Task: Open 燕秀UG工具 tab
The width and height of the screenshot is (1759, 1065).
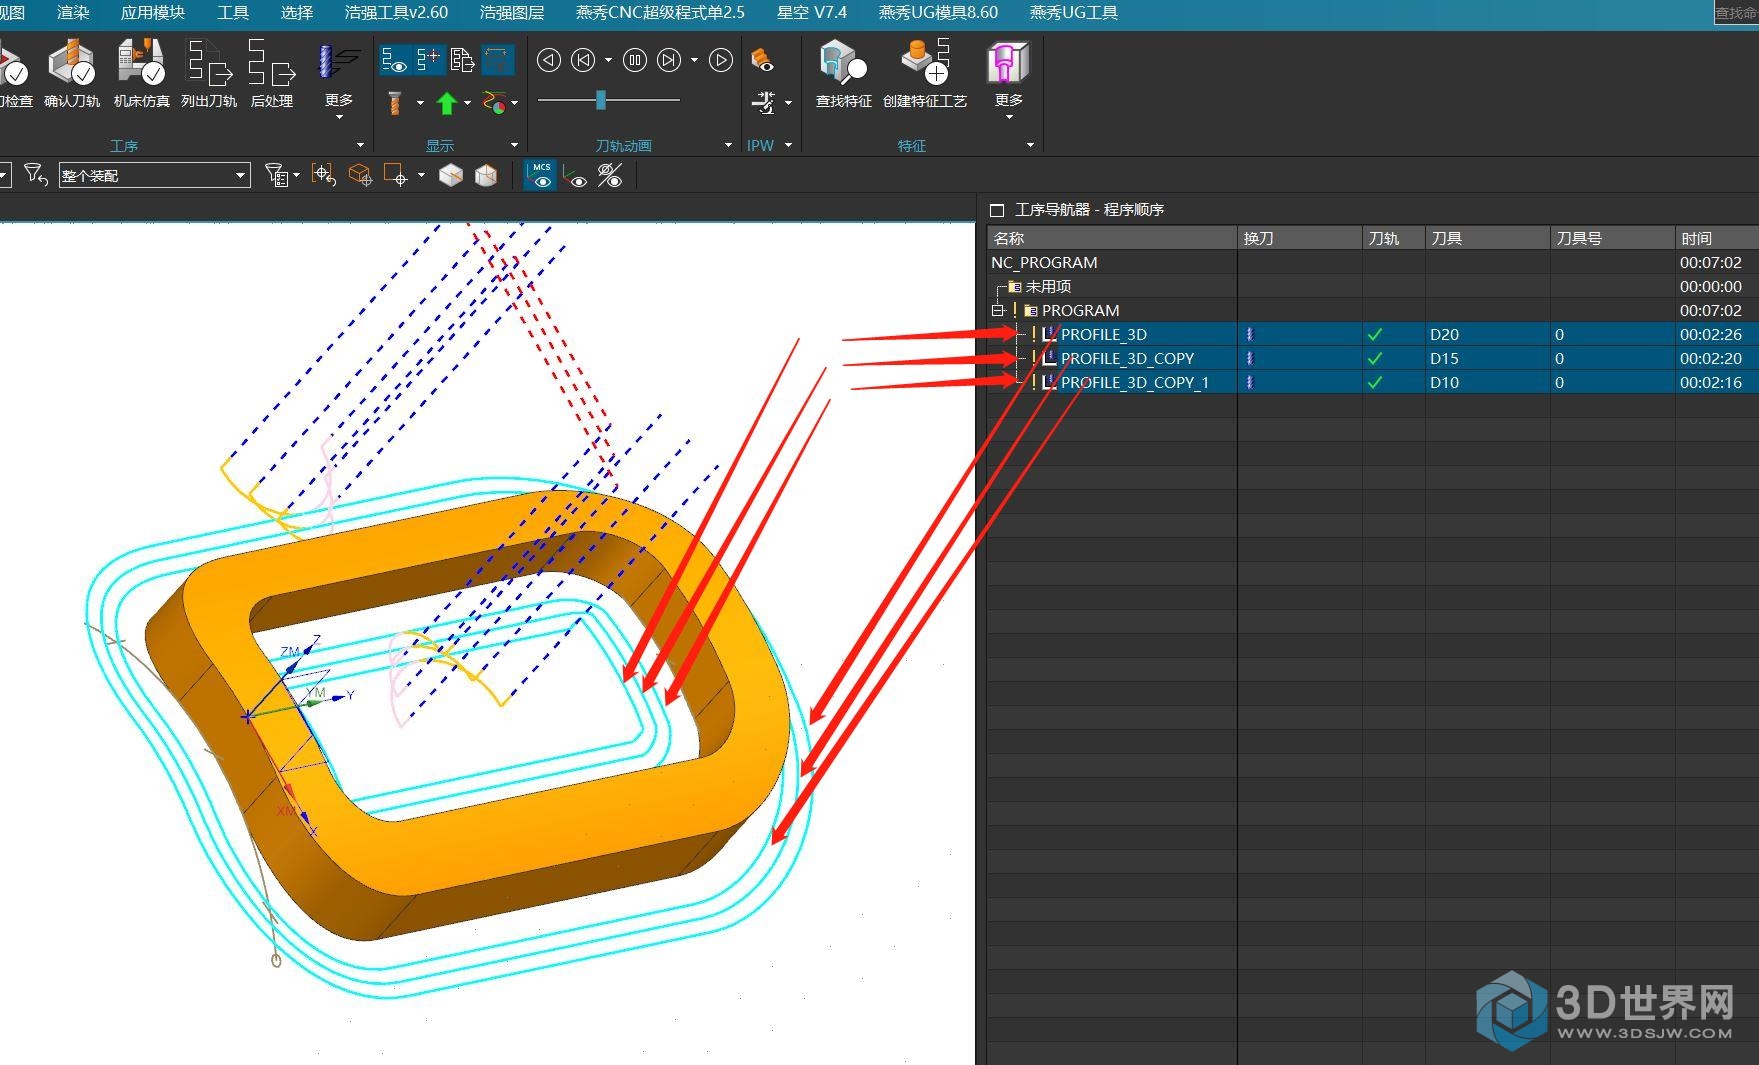Action: pos(1074,12)
